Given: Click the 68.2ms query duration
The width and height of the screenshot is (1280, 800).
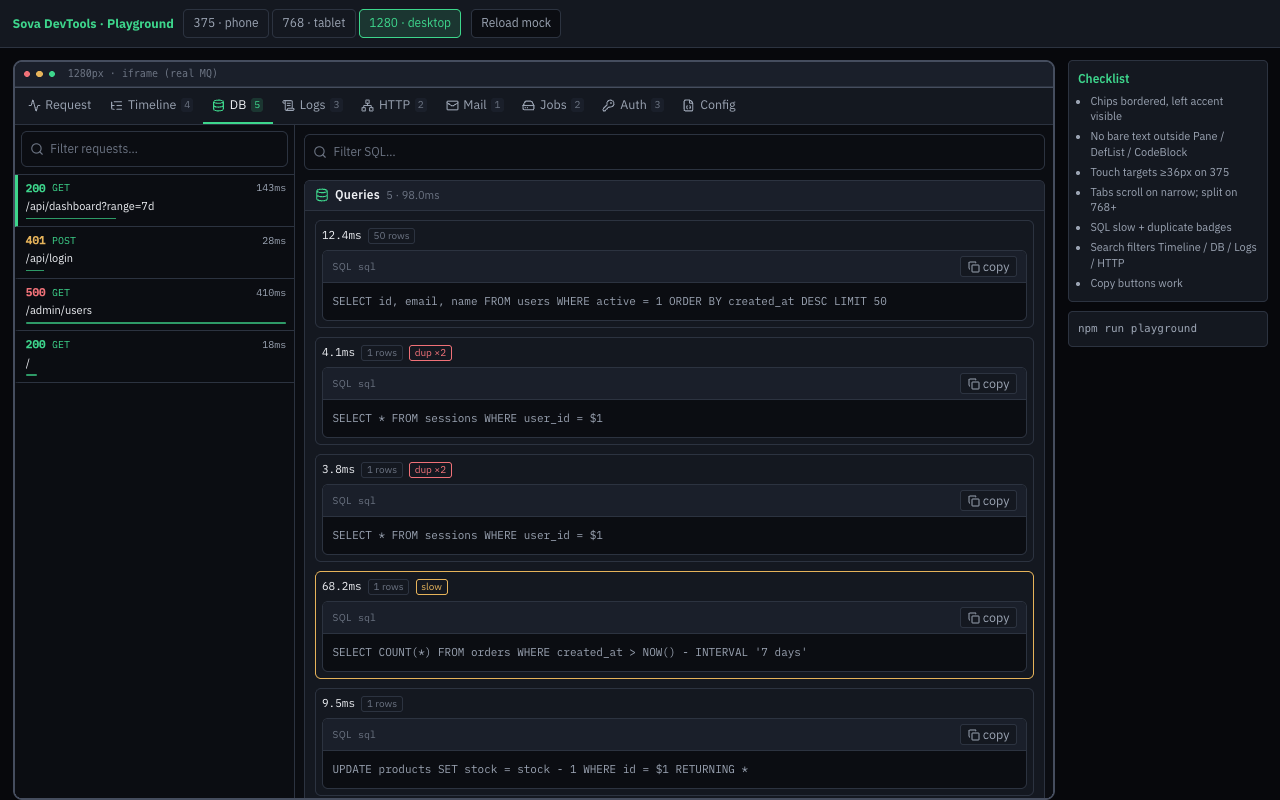Looking at the screenshot, I should [342, 587].
